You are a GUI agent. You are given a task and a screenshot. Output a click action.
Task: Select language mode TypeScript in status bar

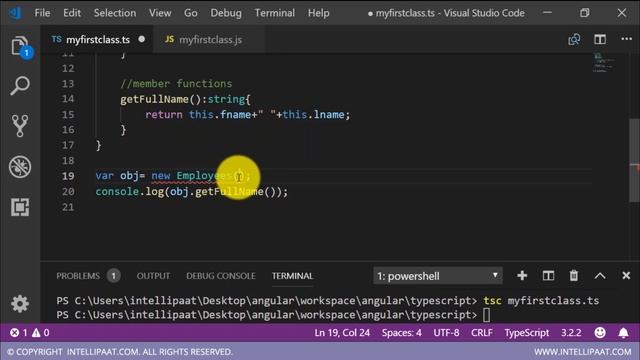(x=527, y=333)
